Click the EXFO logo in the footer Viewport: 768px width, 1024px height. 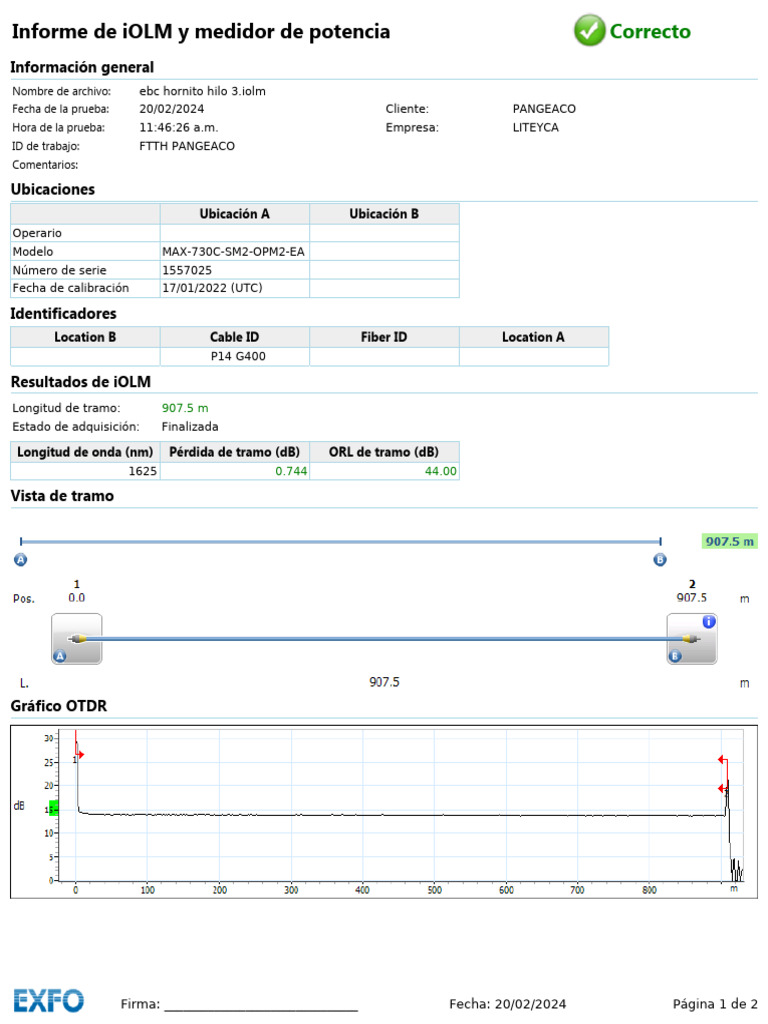[x=48, y=1000]
